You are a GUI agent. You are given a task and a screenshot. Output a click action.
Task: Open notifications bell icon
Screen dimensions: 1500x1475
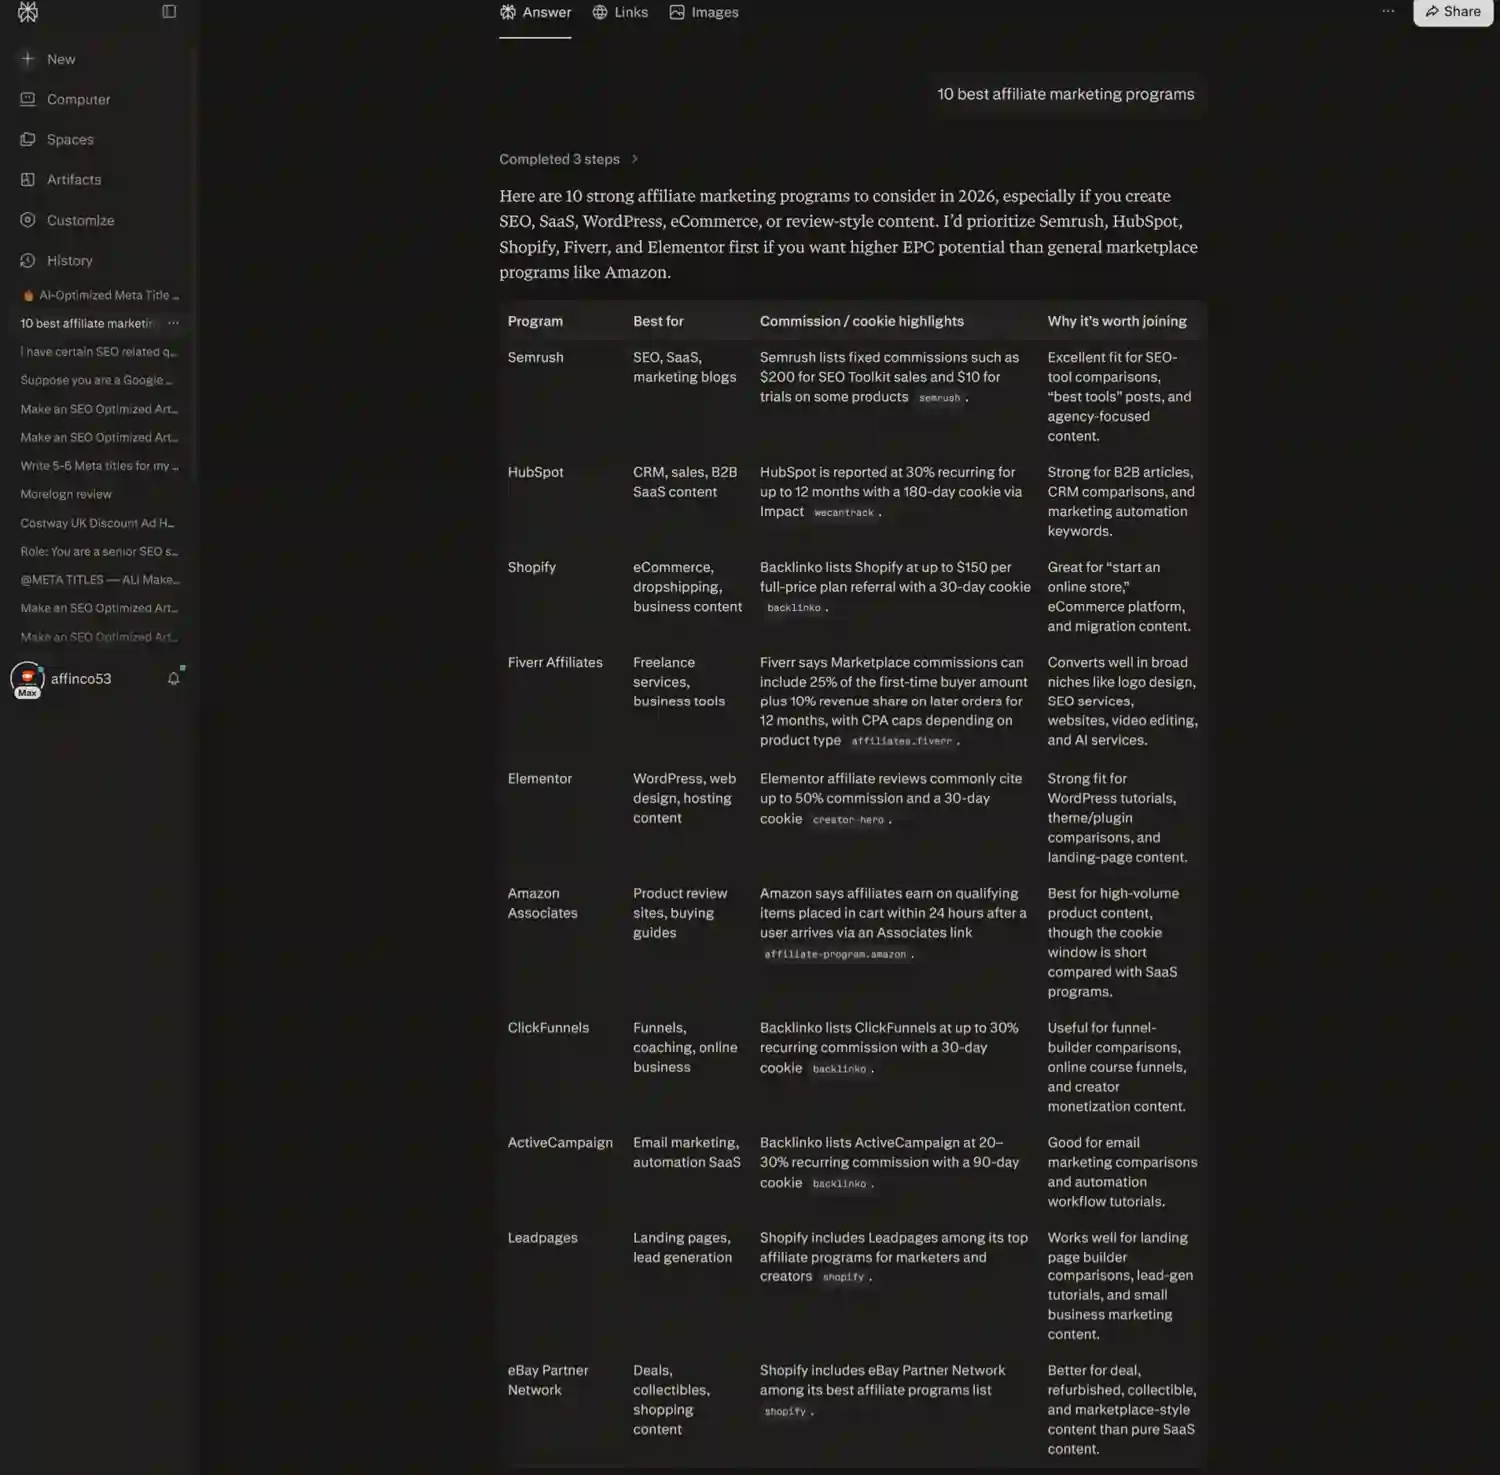(x=173, y=679)
